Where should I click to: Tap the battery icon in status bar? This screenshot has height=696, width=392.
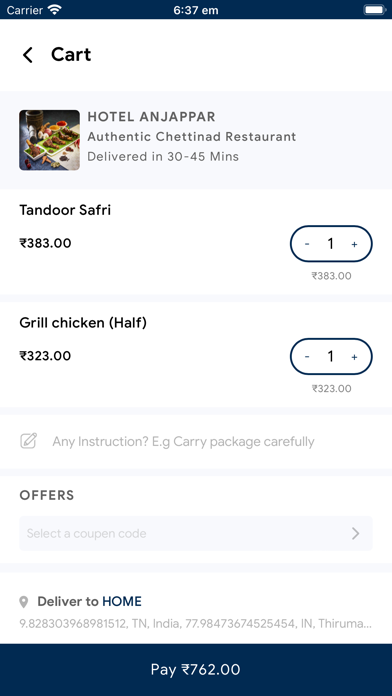pos(375,9)
